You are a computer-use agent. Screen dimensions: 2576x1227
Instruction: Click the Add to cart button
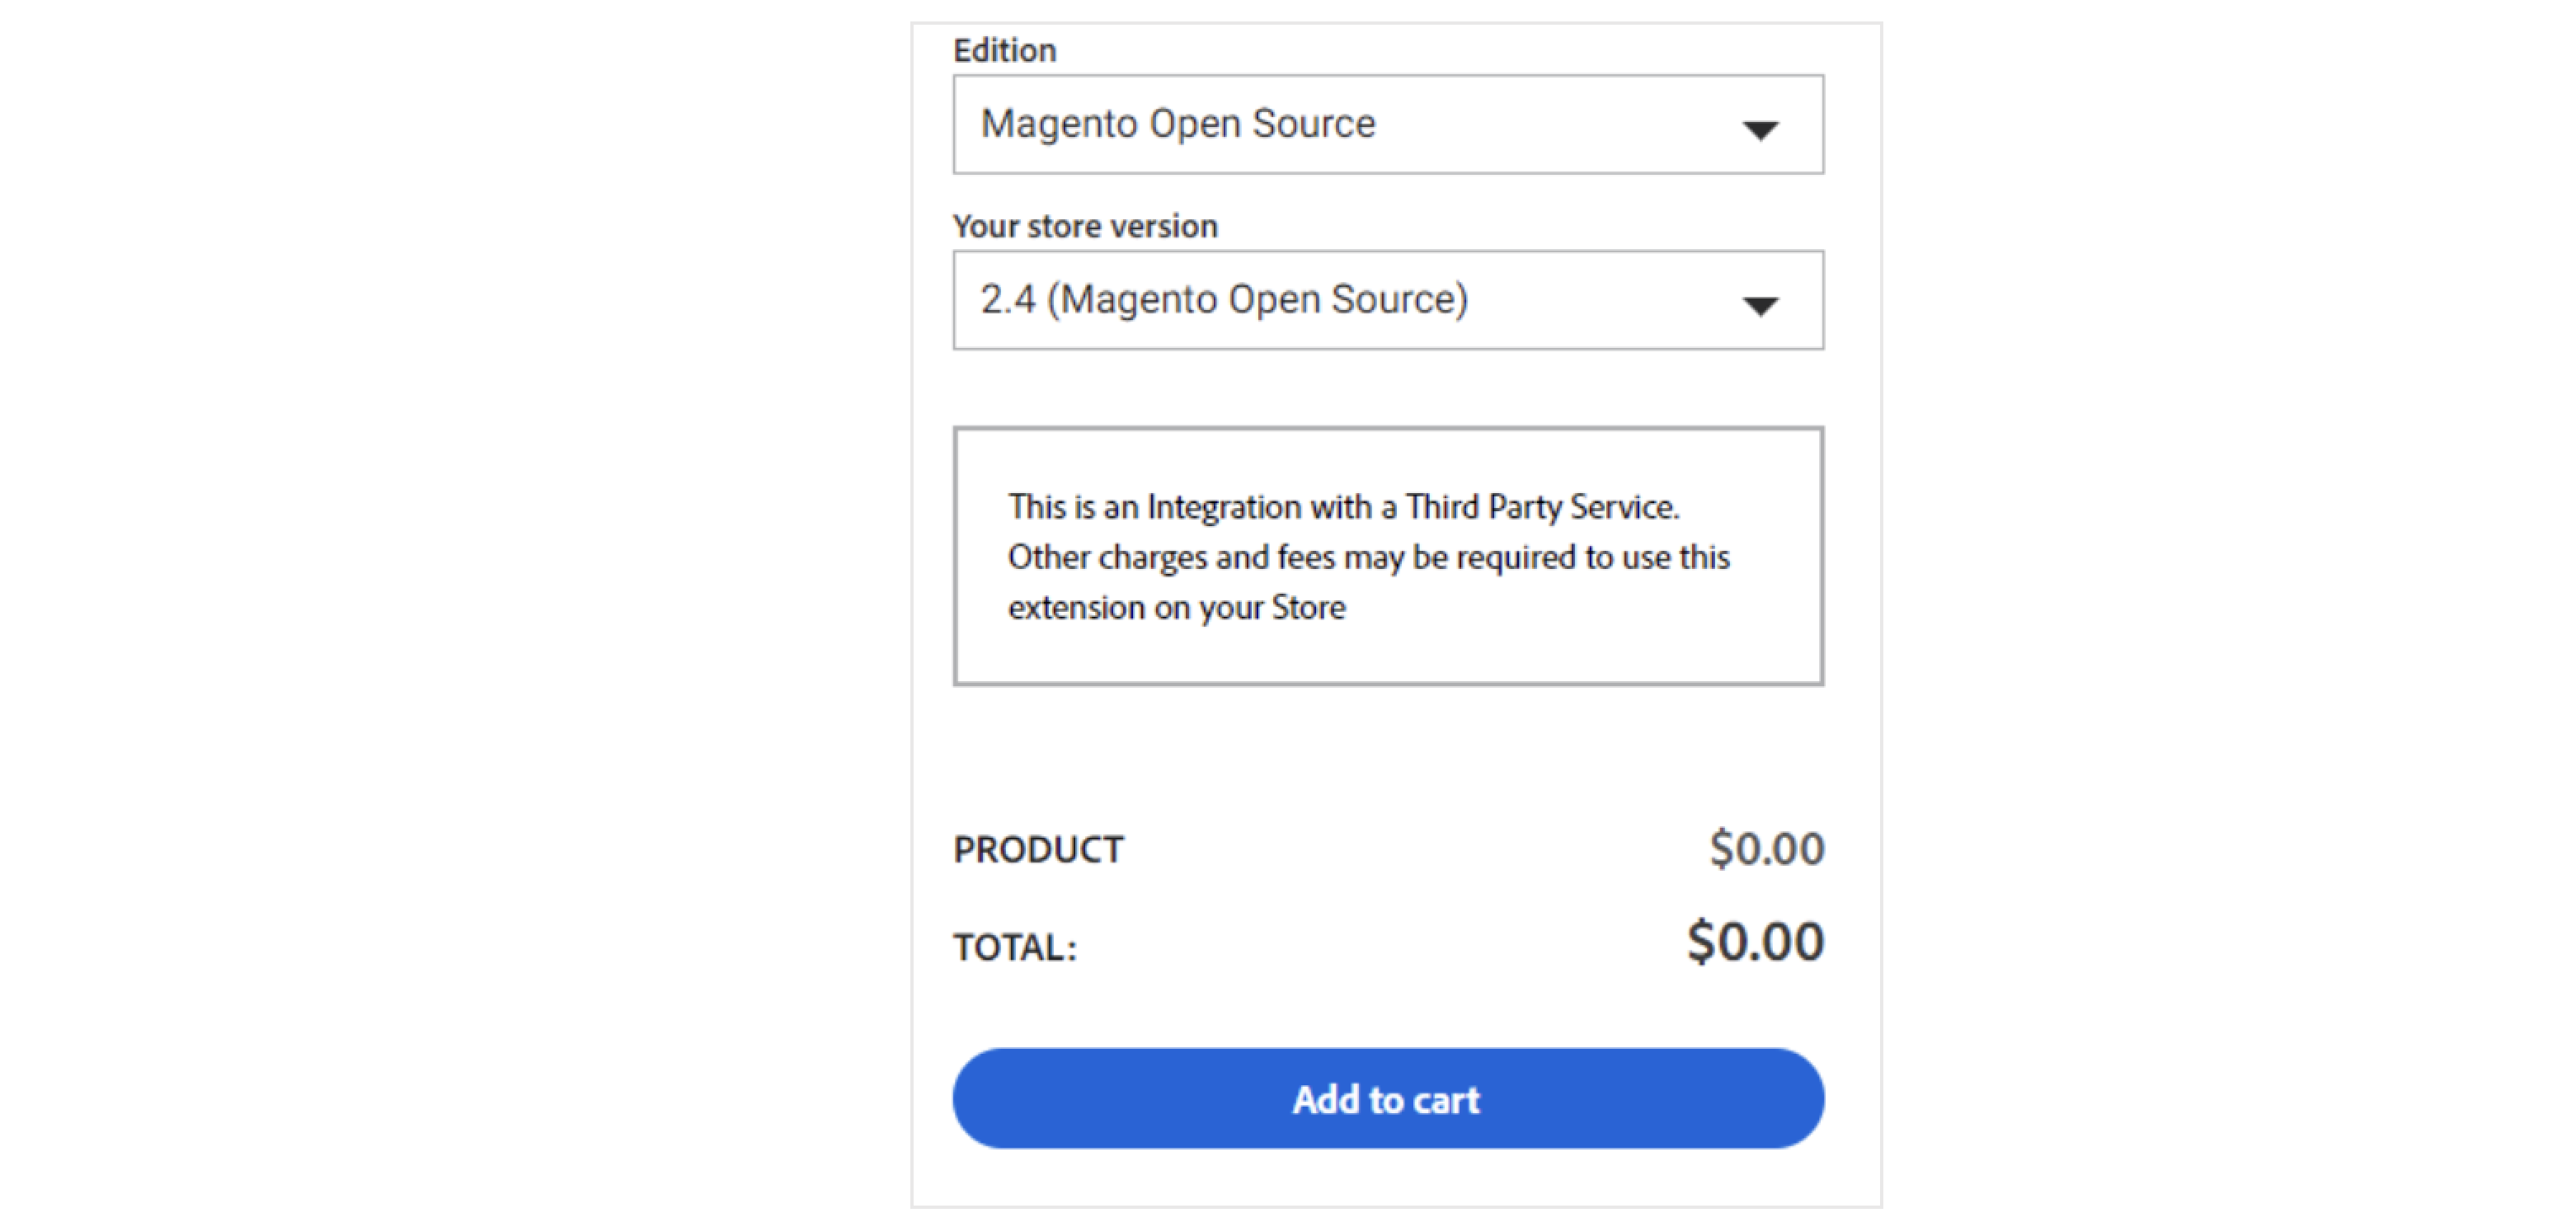[x=1388, y=1098]
